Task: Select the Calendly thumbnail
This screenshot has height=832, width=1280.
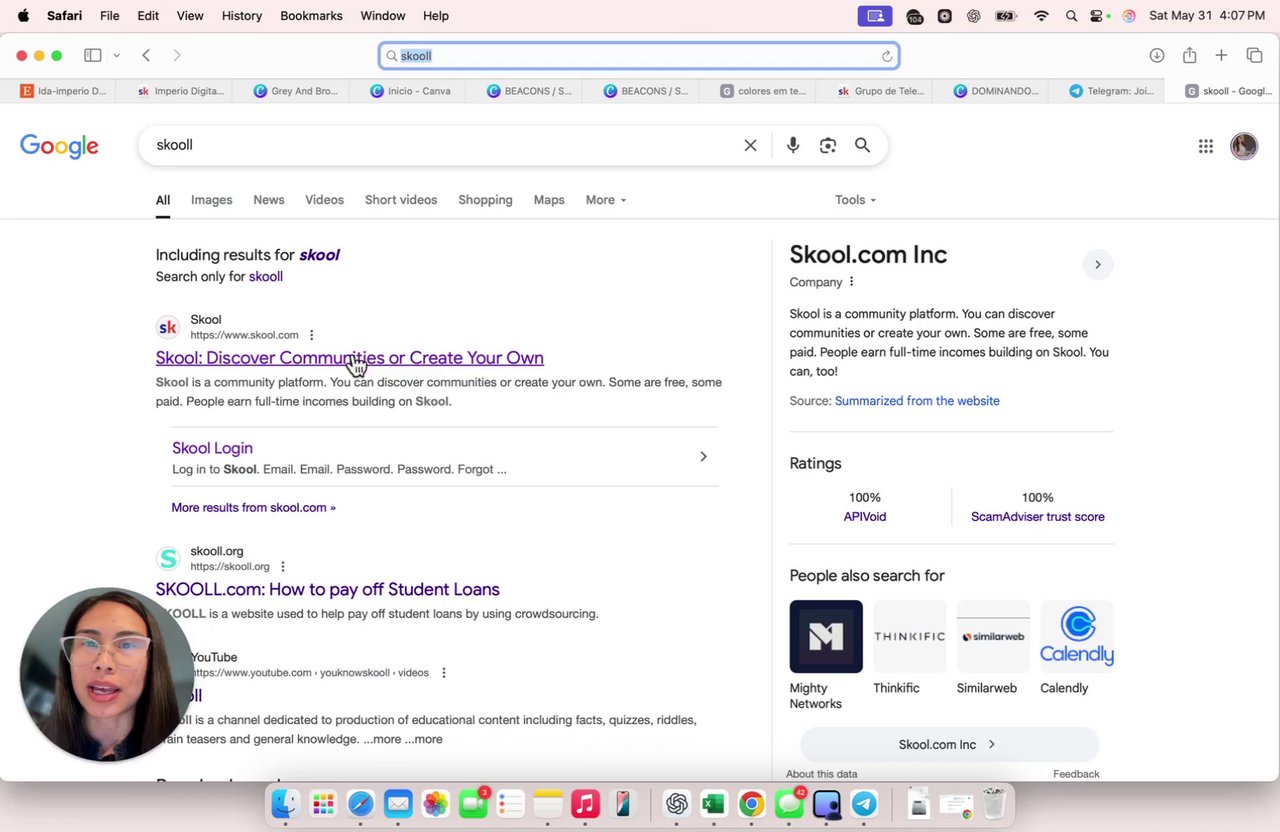Action: pos(1077,637)
